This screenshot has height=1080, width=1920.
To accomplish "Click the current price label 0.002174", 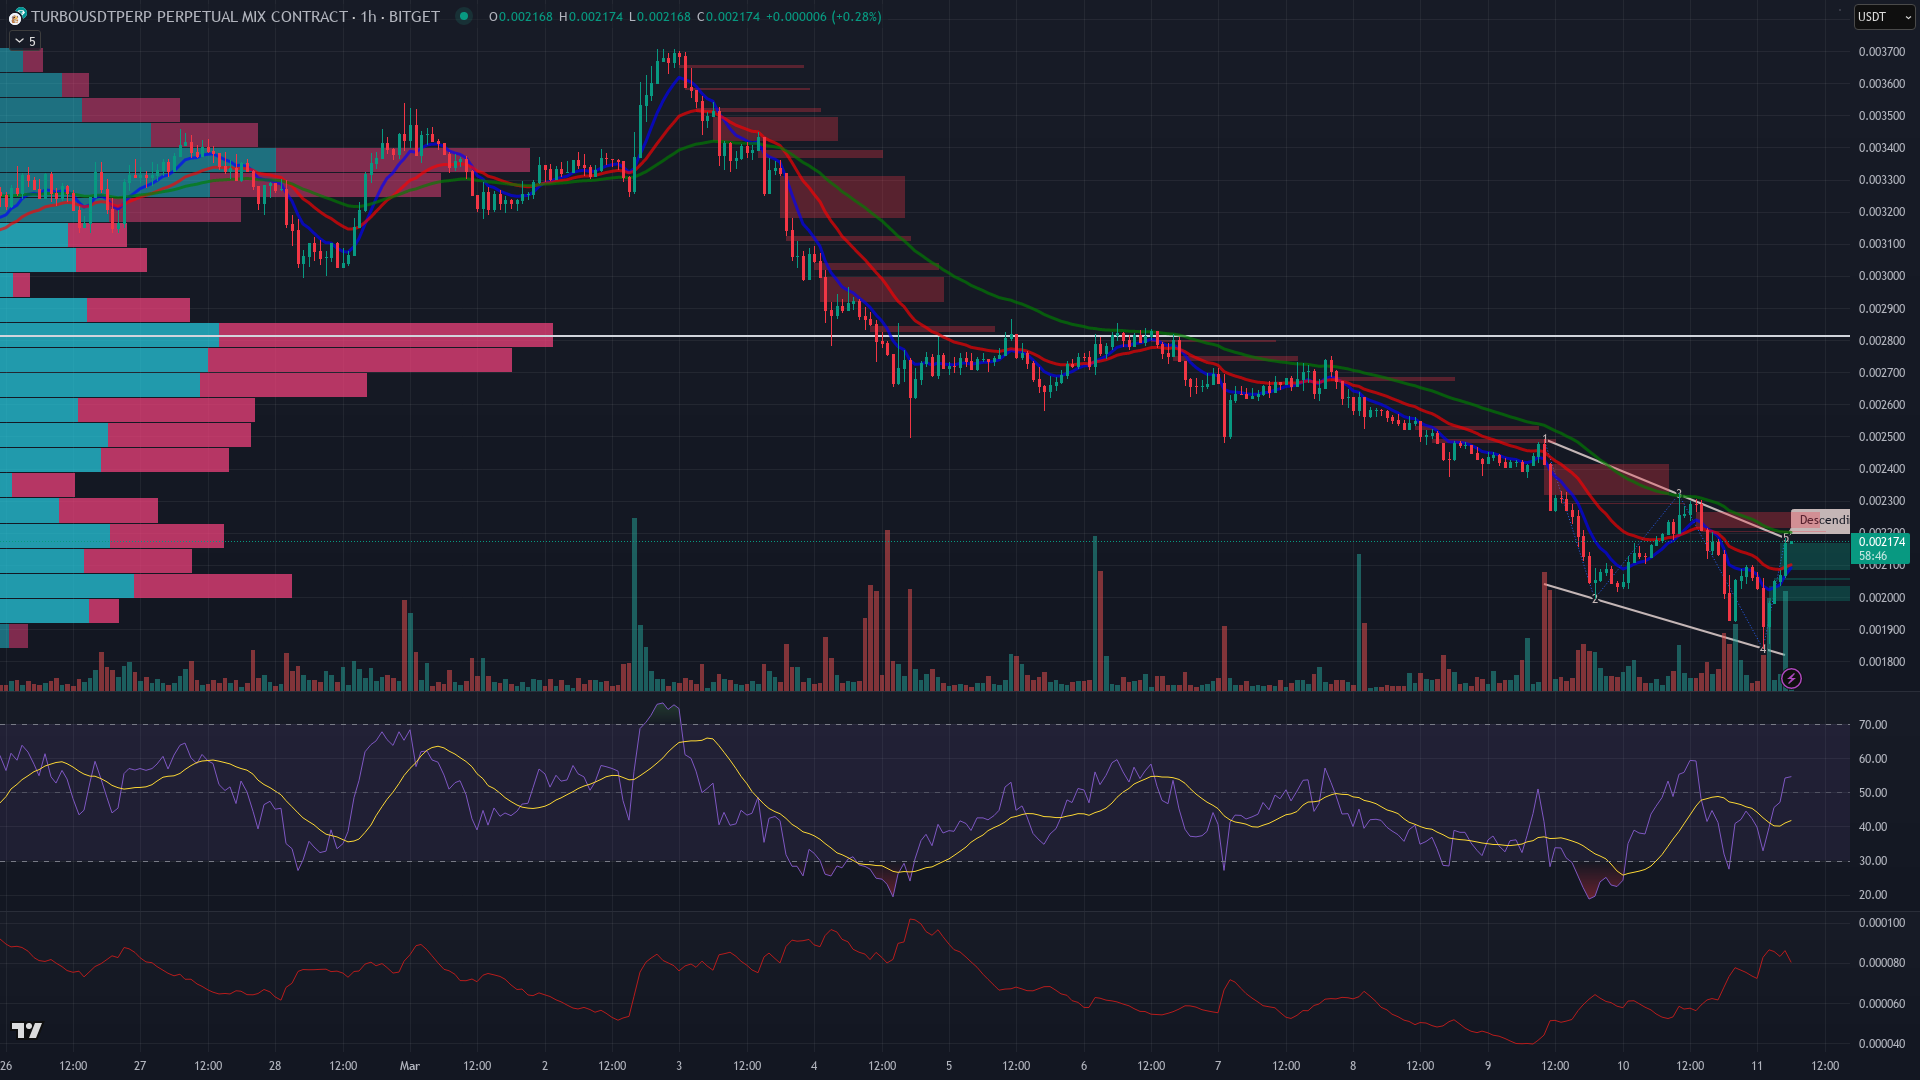I will (1882, 543).
